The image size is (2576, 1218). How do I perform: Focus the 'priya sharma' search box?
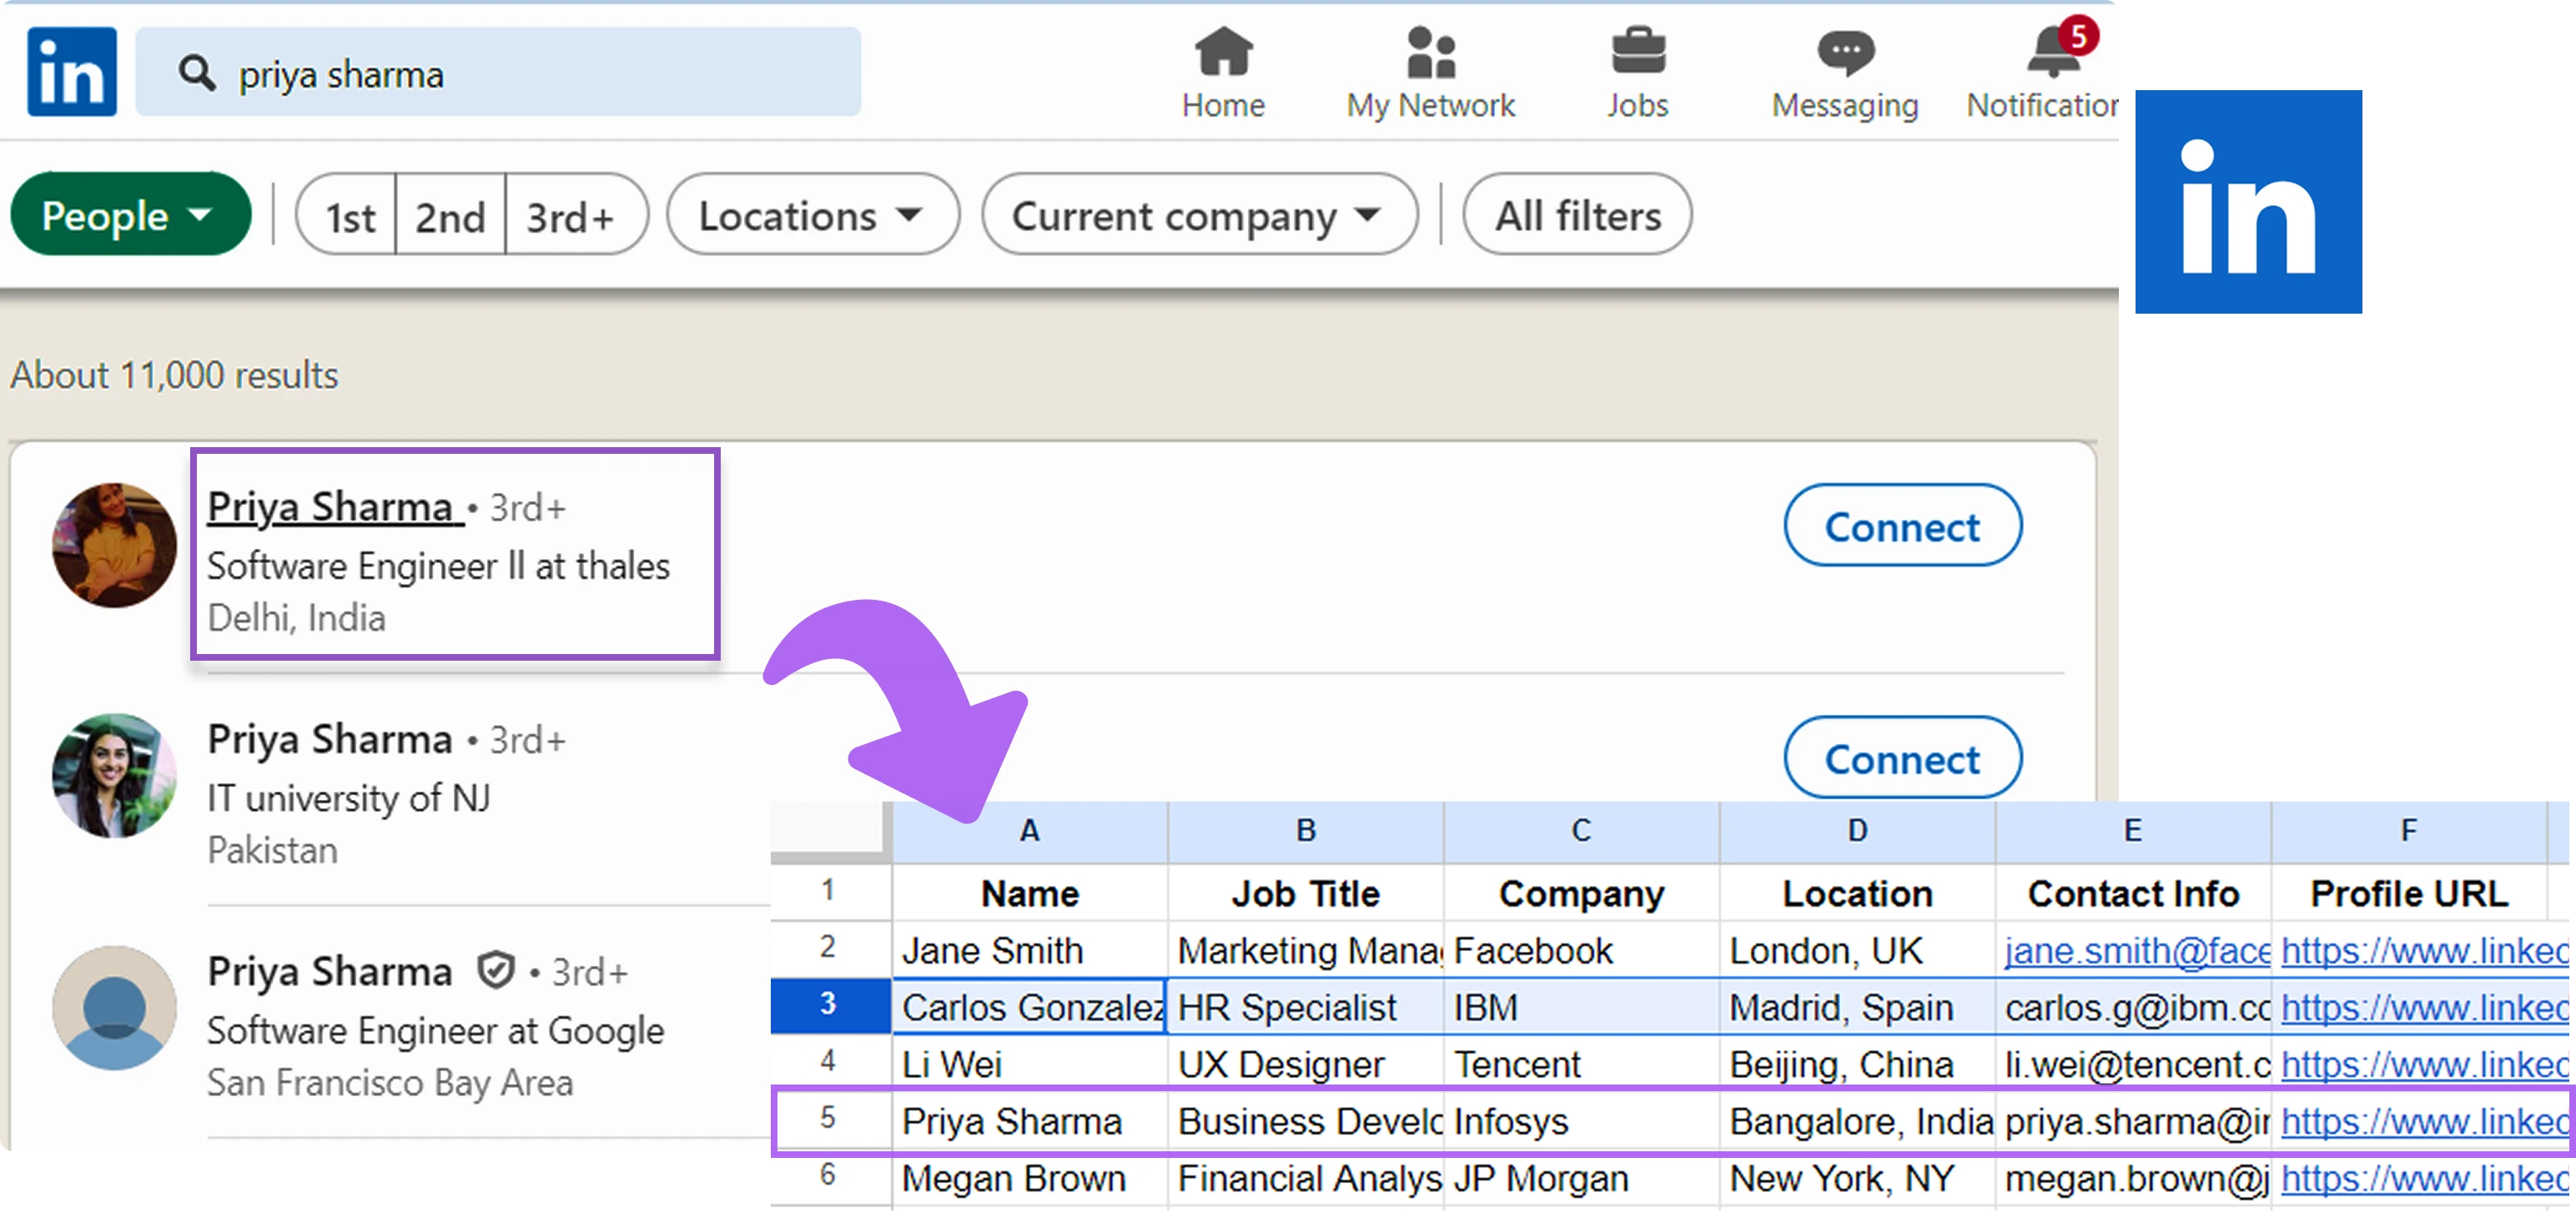[x=498, y=72]
